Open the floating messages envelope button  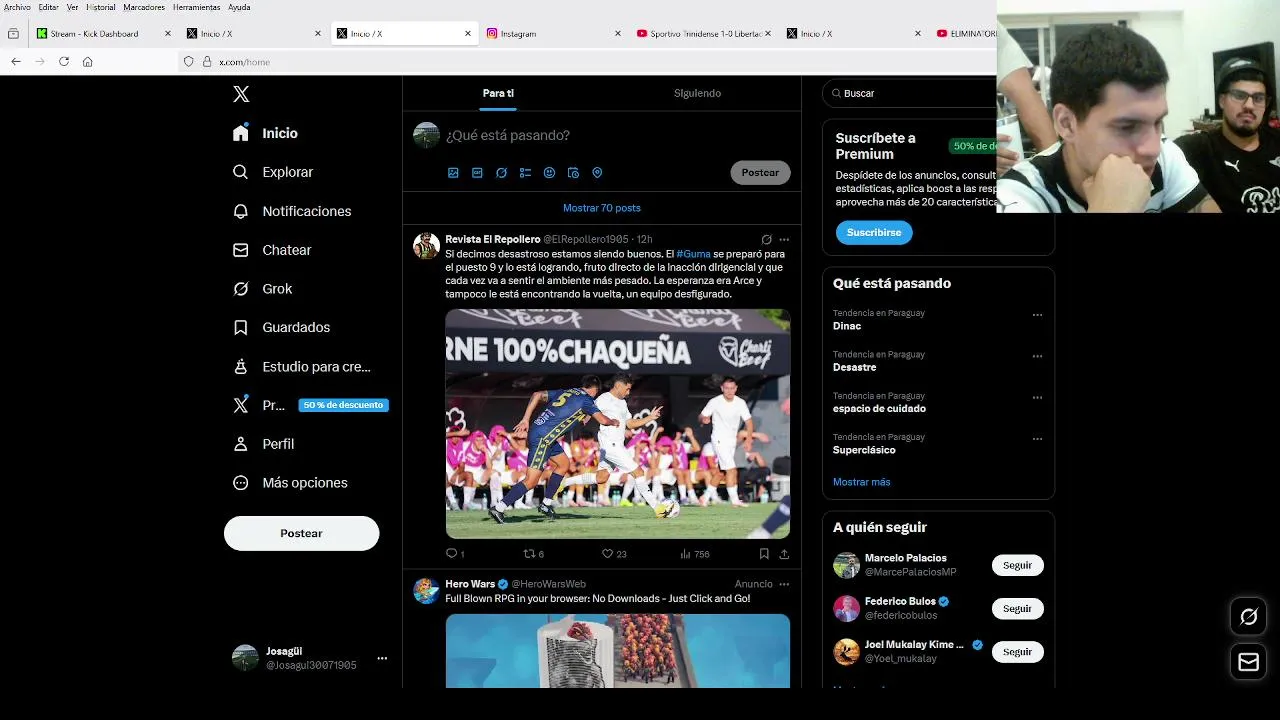[x=1248, y=662]
